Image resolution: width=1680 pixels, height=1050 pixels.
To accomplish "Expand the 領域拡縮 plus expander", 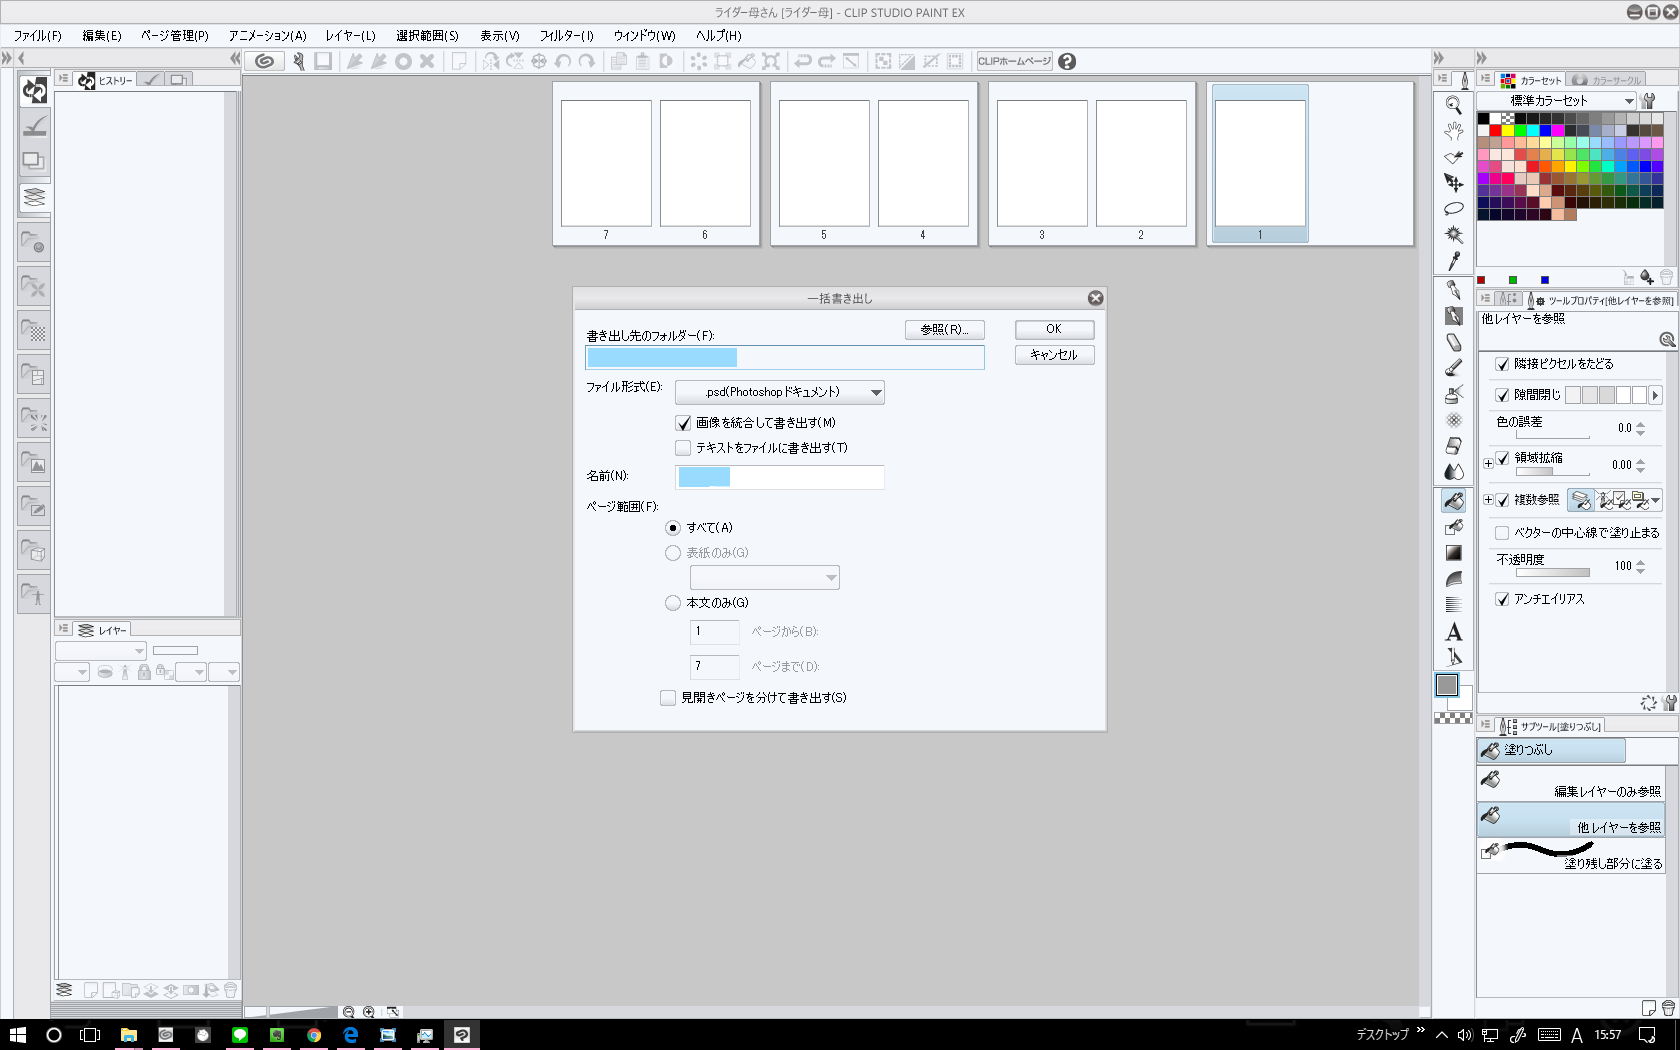I will 1488,463.
